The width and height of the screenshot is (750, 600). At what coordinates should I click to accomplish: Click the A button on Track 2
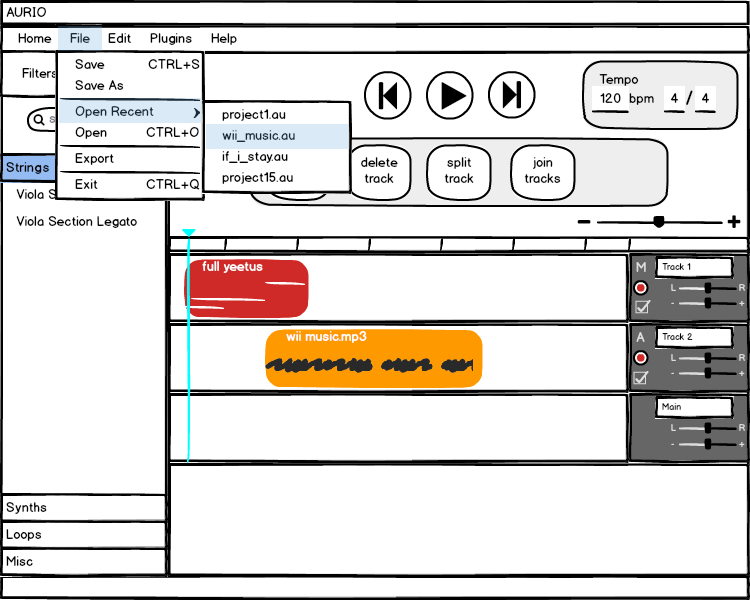[x=640, y=337]
